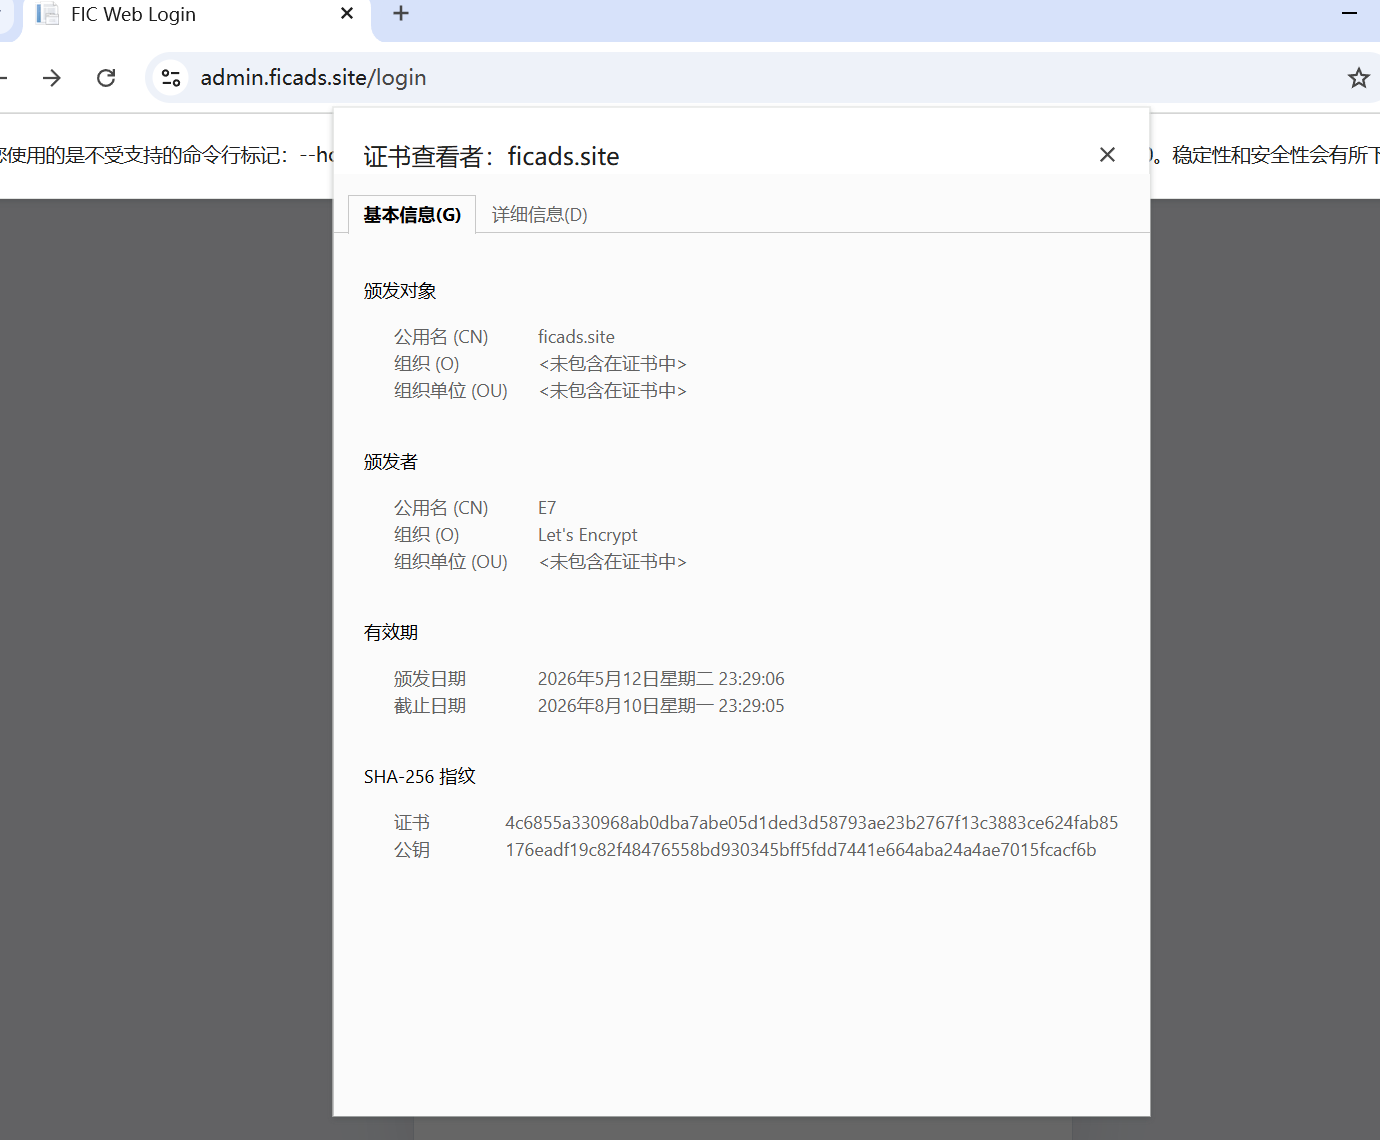
Task: Click the 颁发日期 label
Action: coord(430,679)
